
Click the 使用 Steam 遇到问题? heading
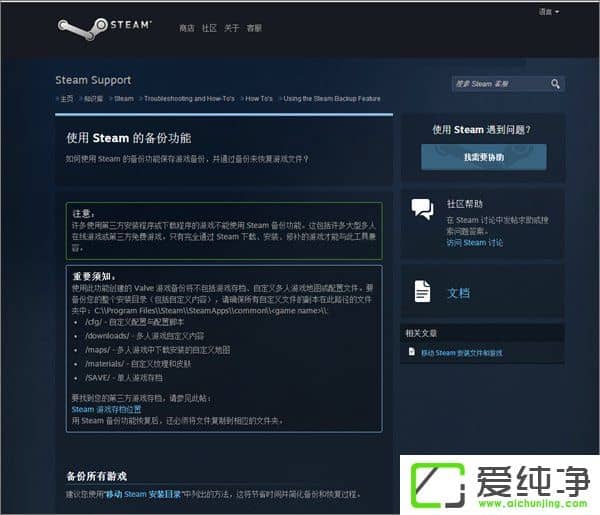[481, 130]
